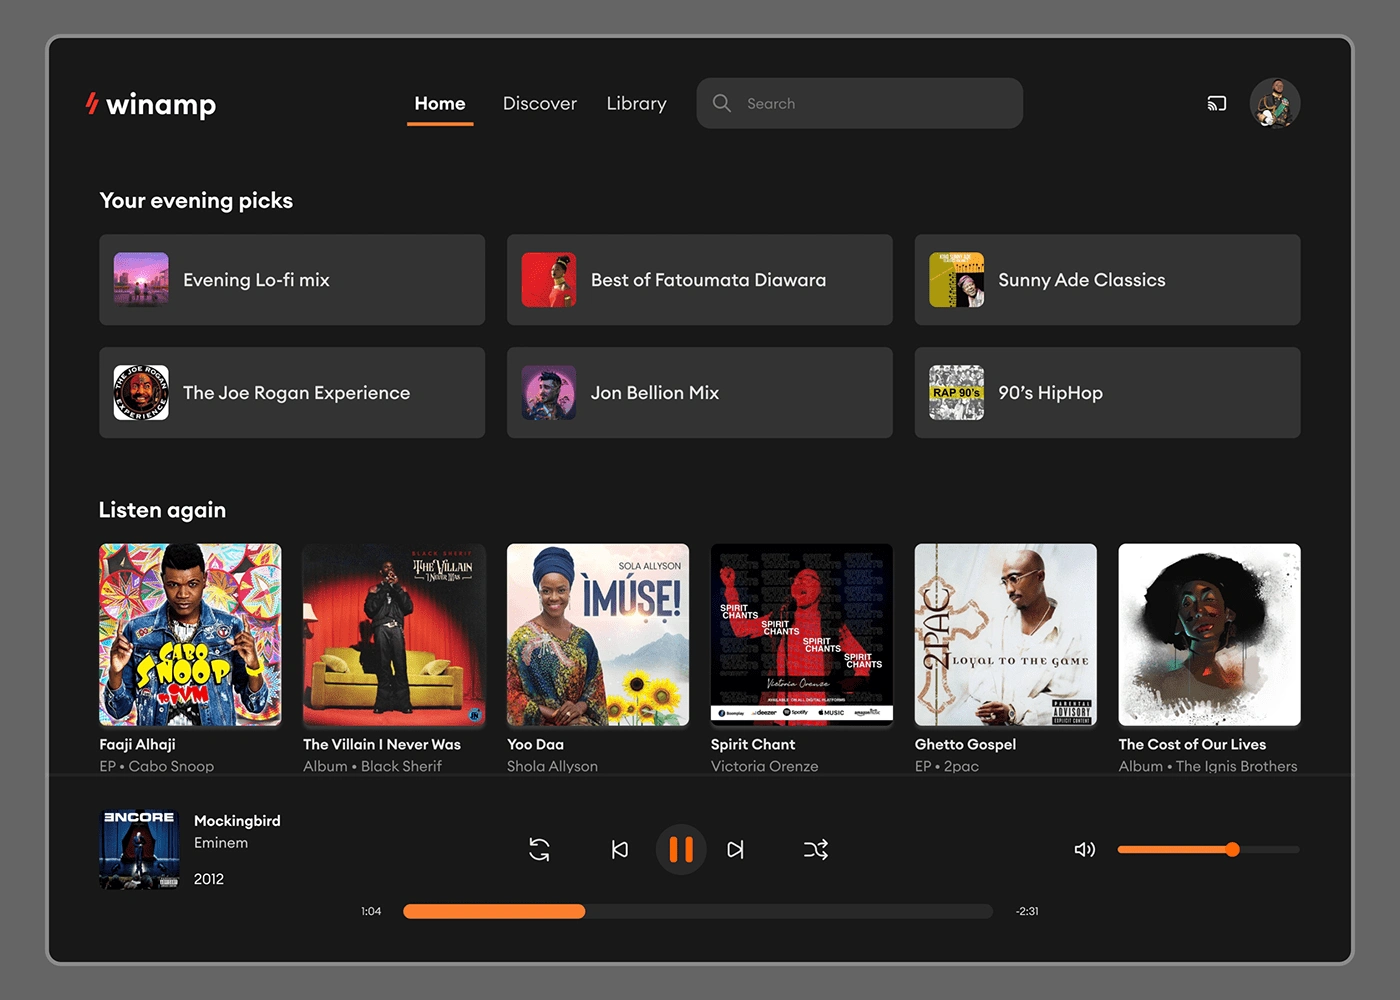This screenshot has height=1000, width=1400.
Task: Open the cast to device icon
Action: [1216, 103]
